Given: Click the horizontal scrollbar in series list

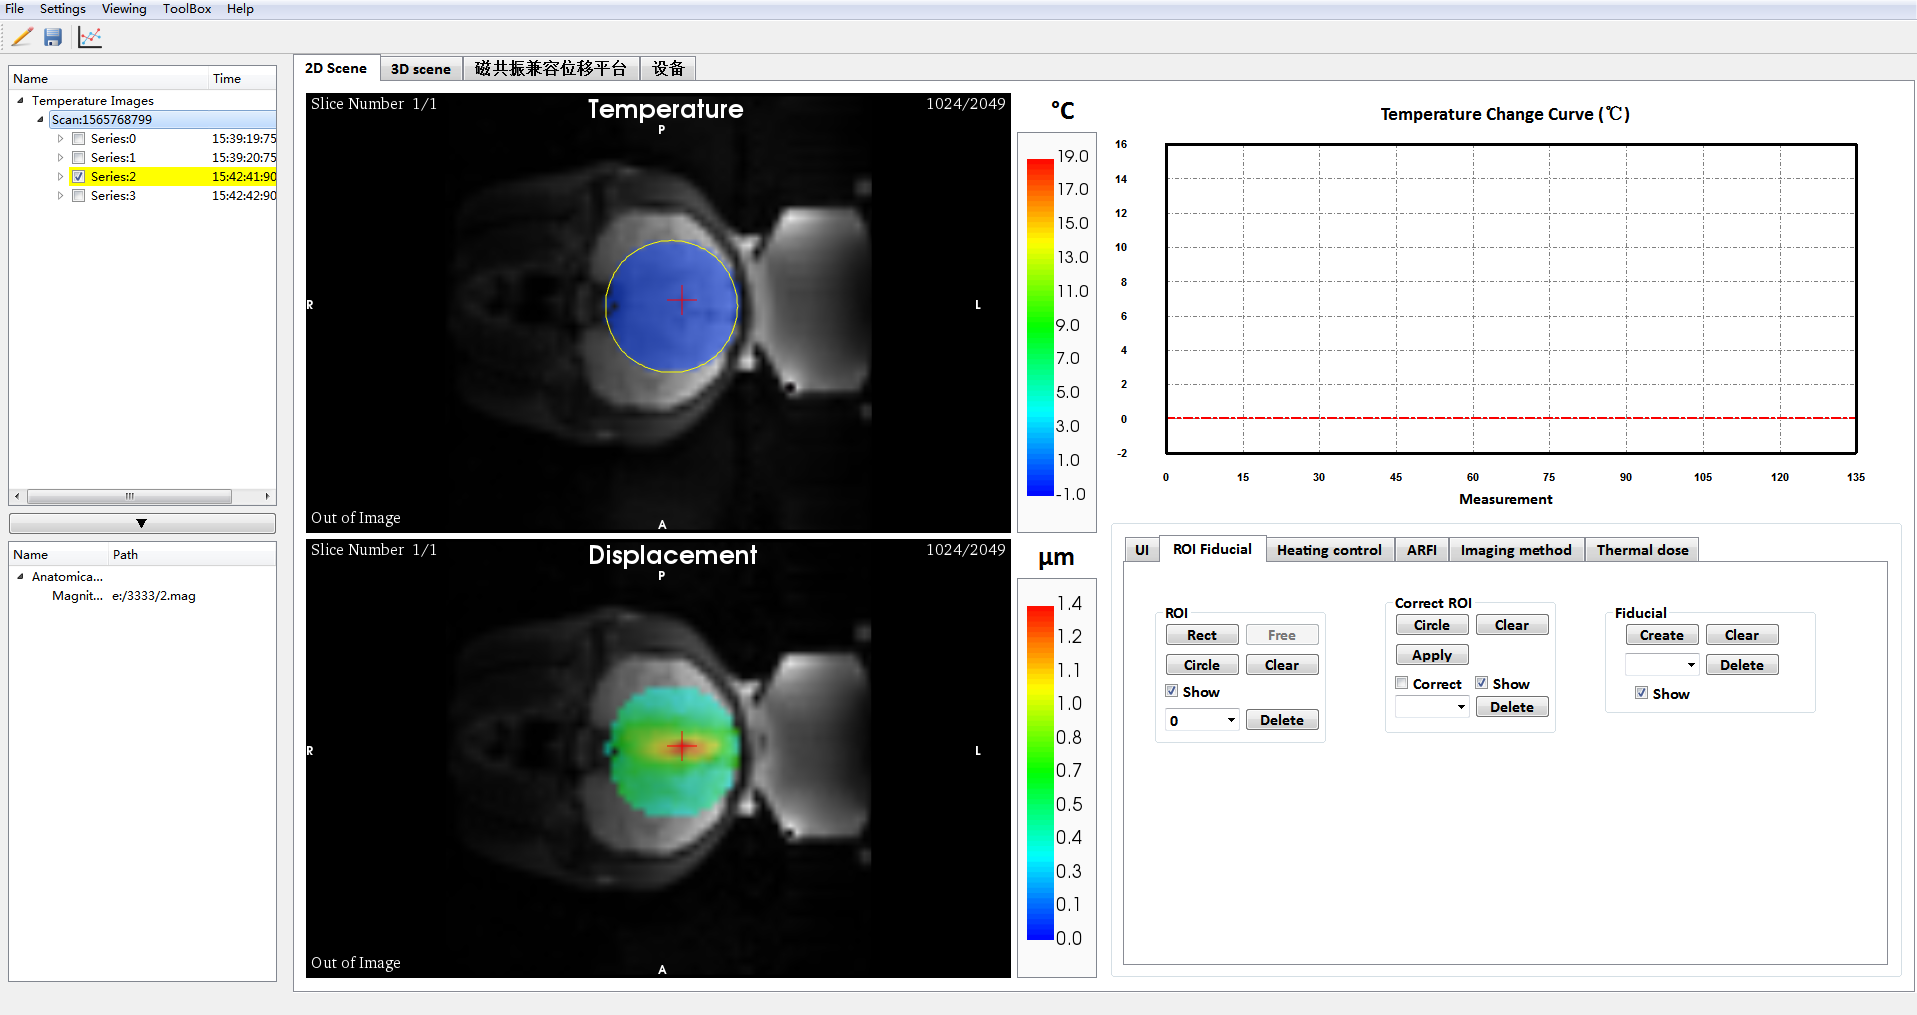Looking at the screenshot, I should pos(130,497).
